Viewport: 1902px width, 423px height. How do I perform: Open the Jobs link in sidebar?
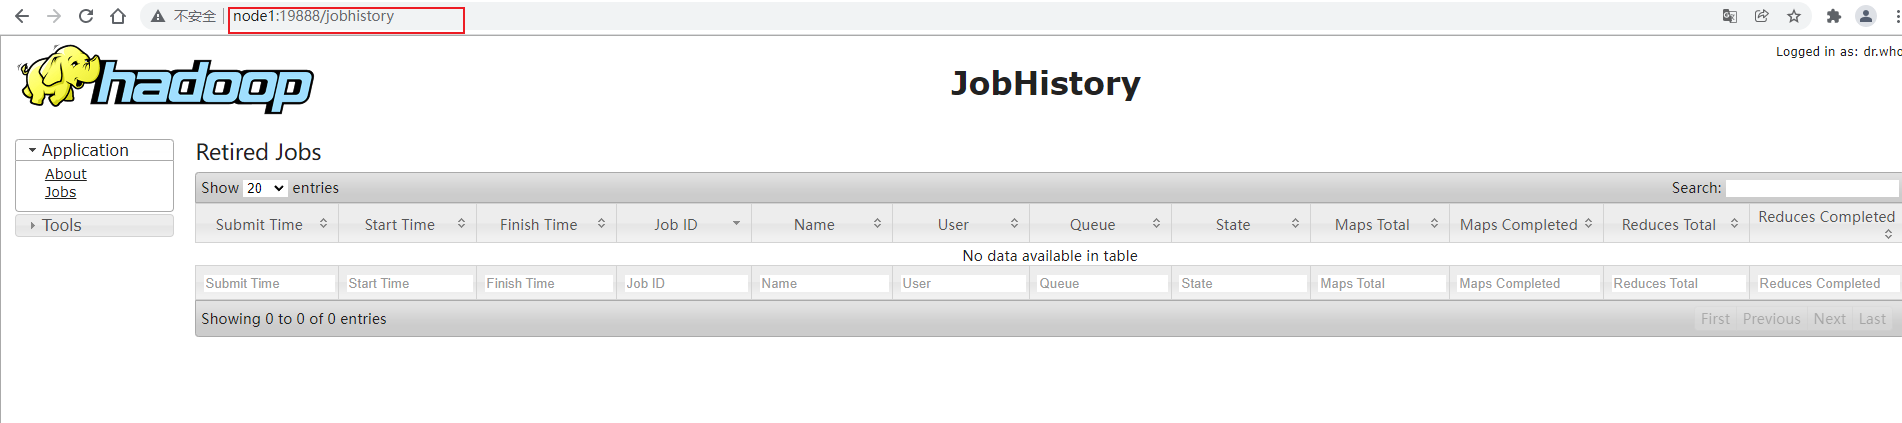coord(60,192)
